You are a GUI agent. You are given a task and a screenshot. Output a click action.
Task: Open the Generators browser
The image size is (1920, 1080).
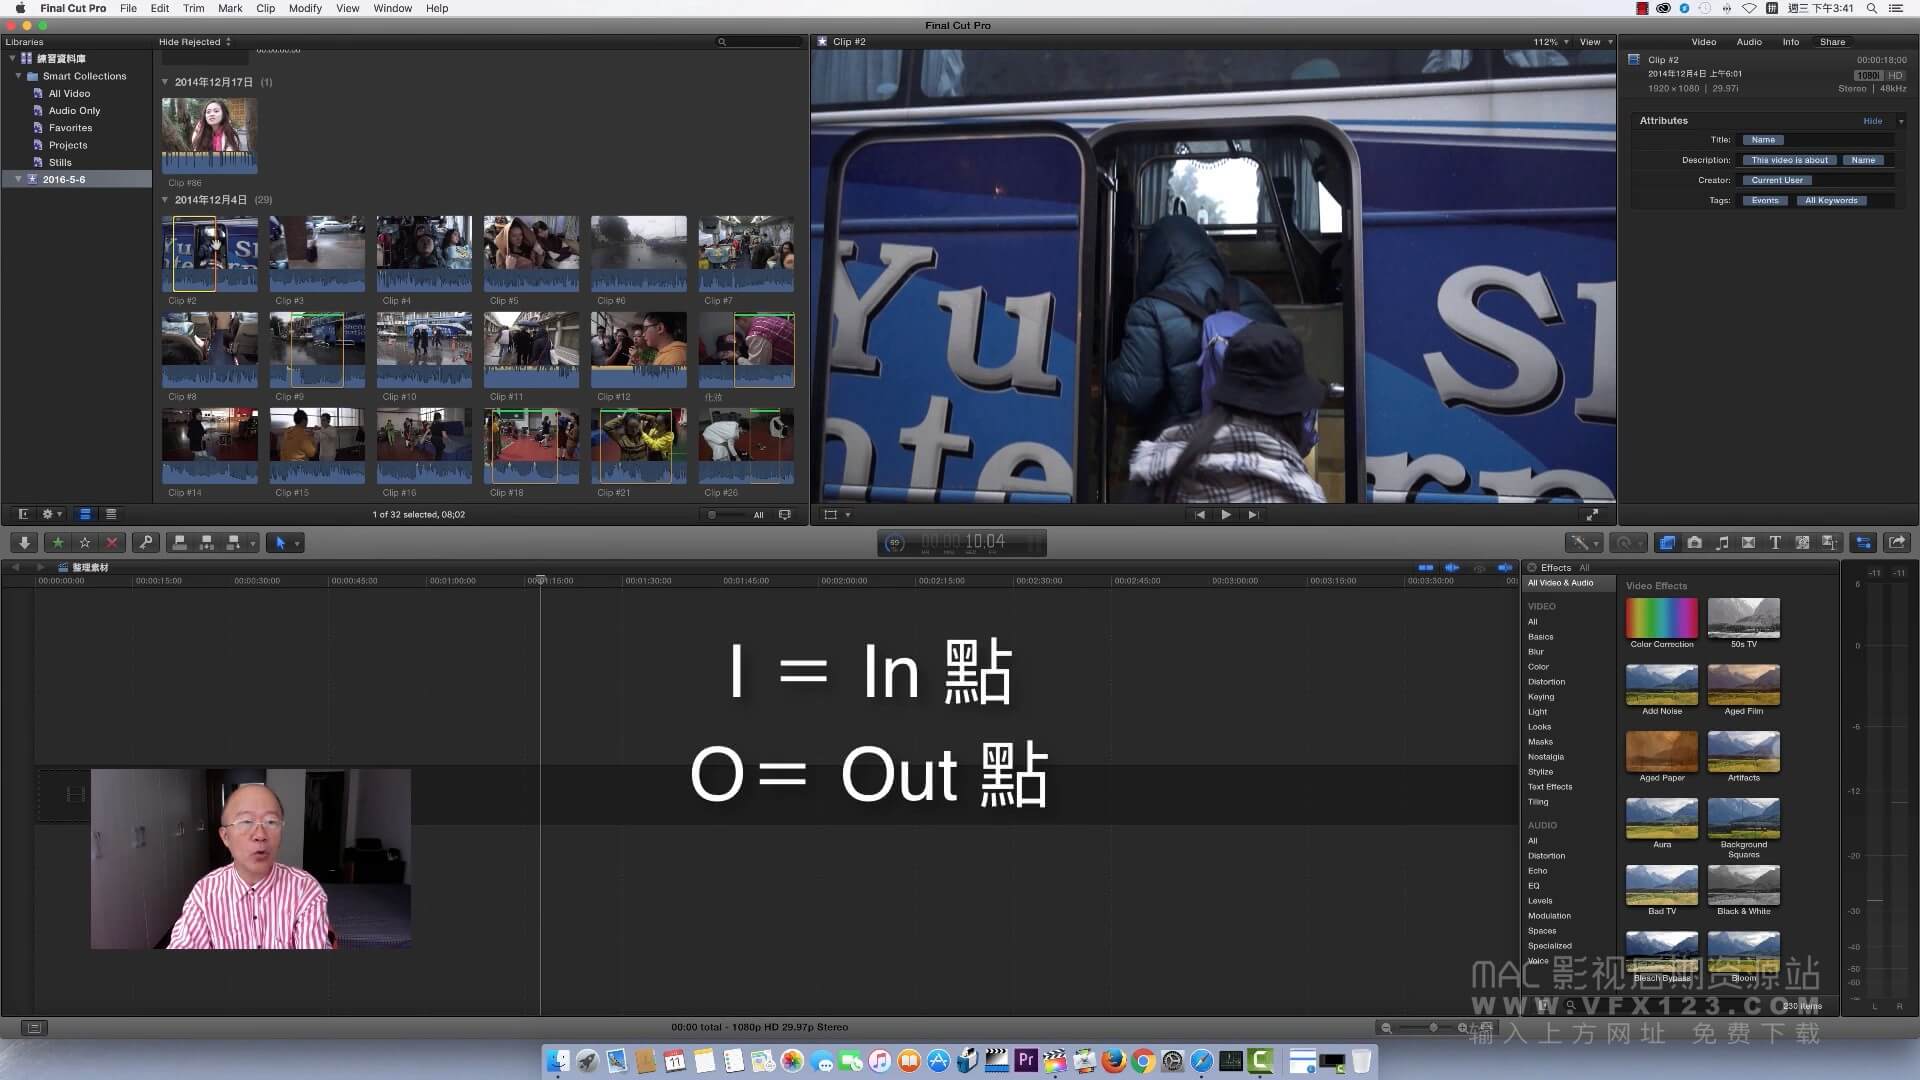(1802, 543)
